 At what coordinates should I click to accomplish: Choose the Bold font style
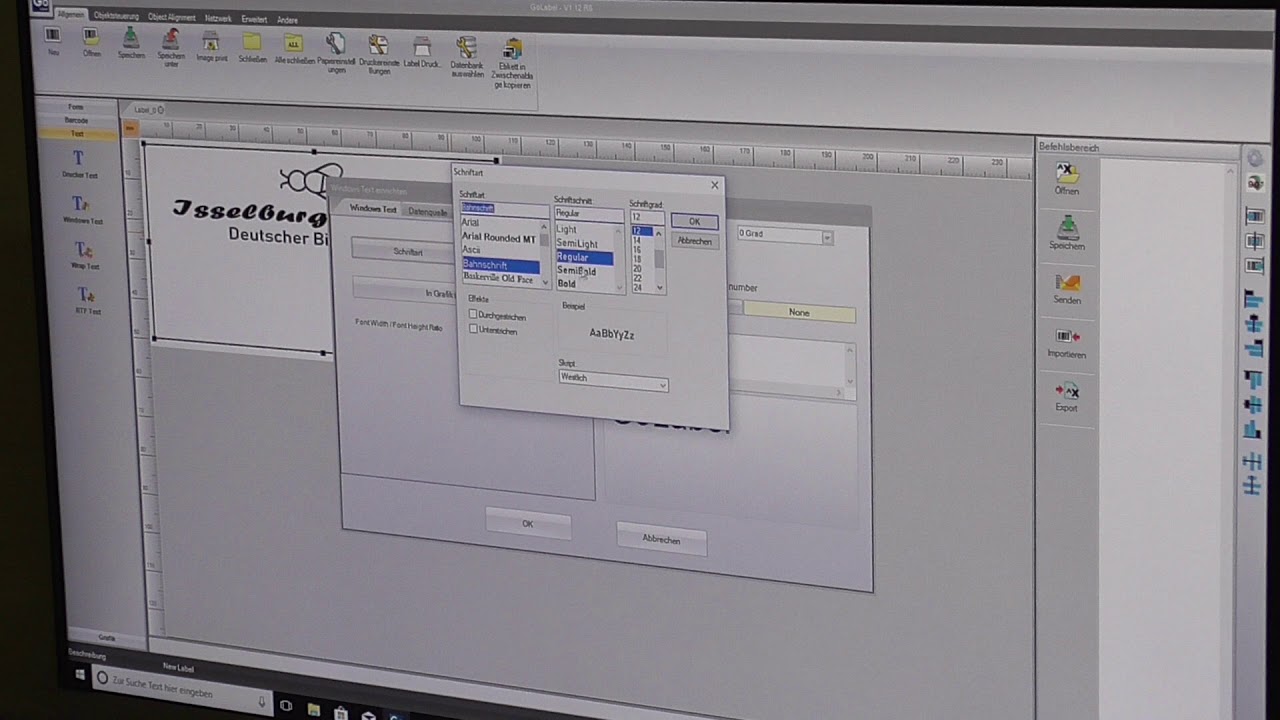pos(567,284)
